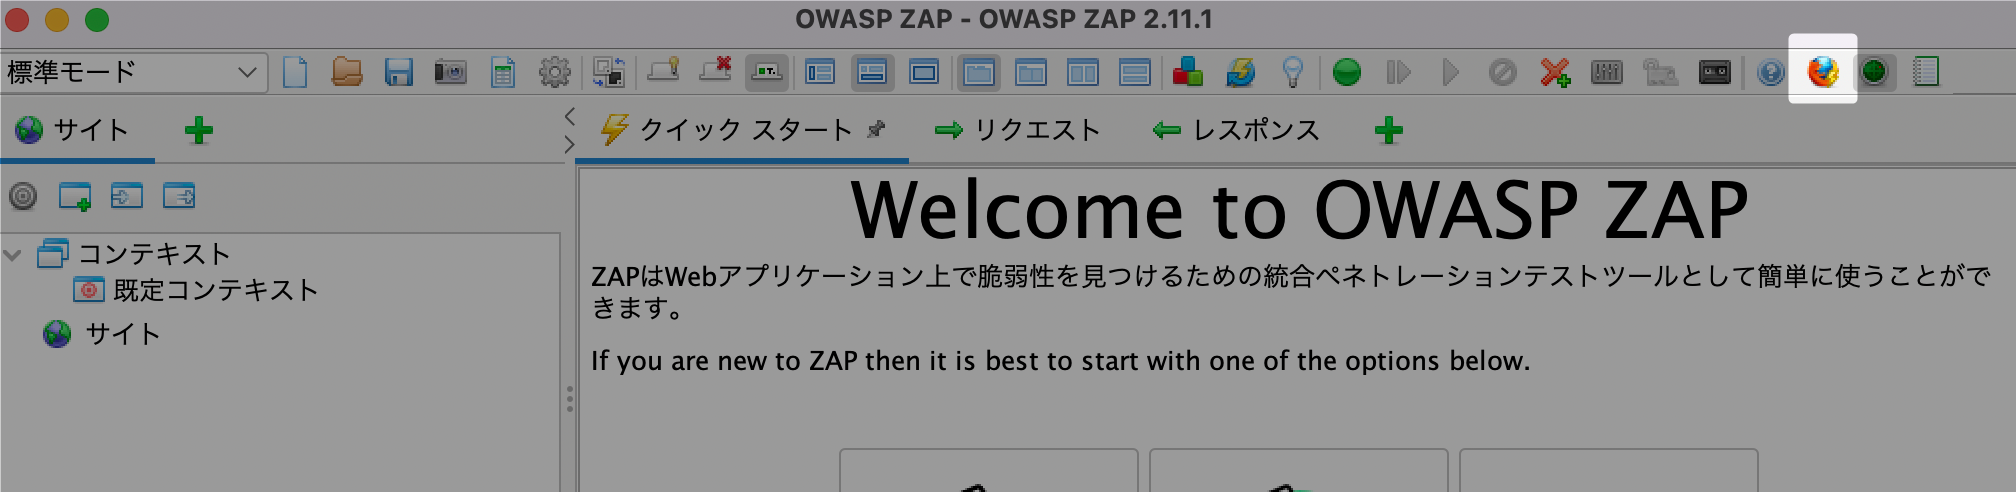Toggle the green circle break on all requests
Viewport: 2016px width, 492px height.
point(1347,72)
